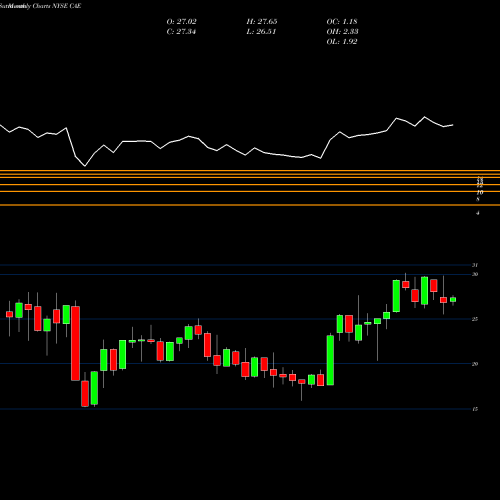Click the OC: 1.18 reading

click(342, 22)
